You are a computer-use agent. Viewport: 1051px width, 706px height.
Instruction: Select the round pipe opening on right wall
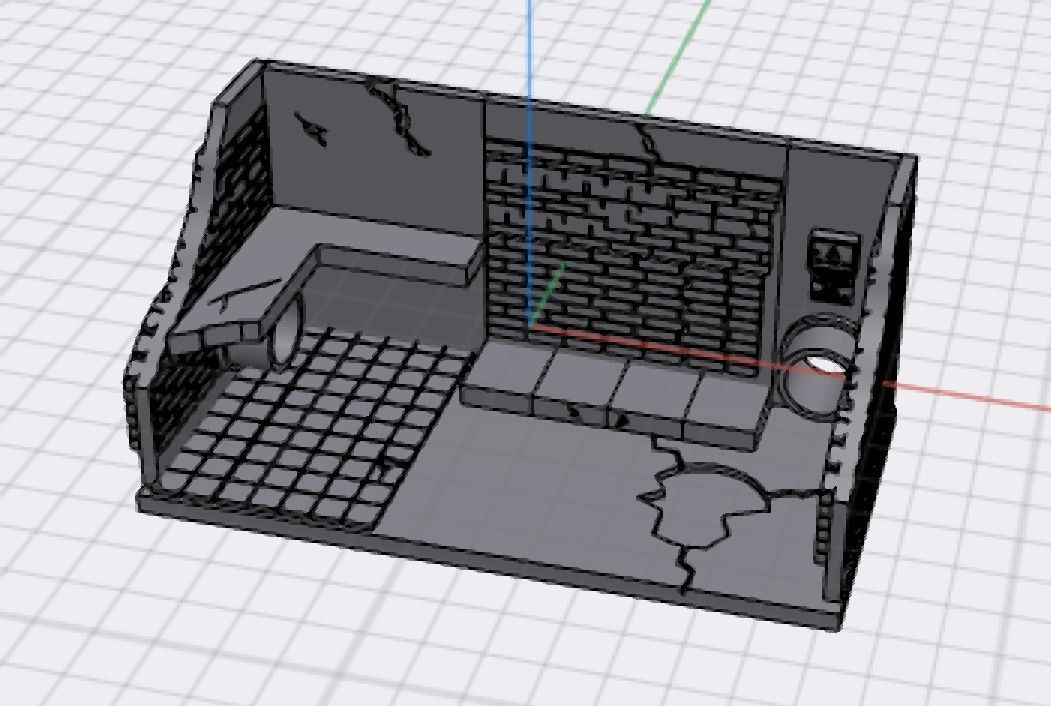(818, 368)
